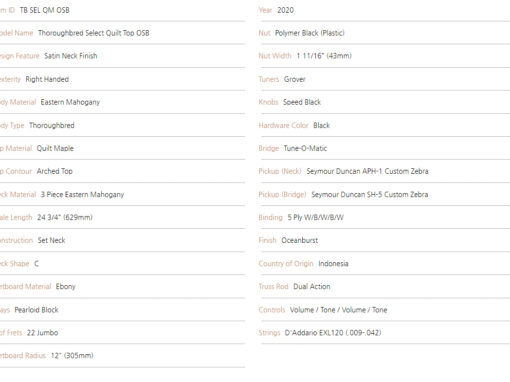Select the Thoroughbred Select Quilt Top OSB text
This screenshot has width=510, height=382.
[x=94, y=33]
